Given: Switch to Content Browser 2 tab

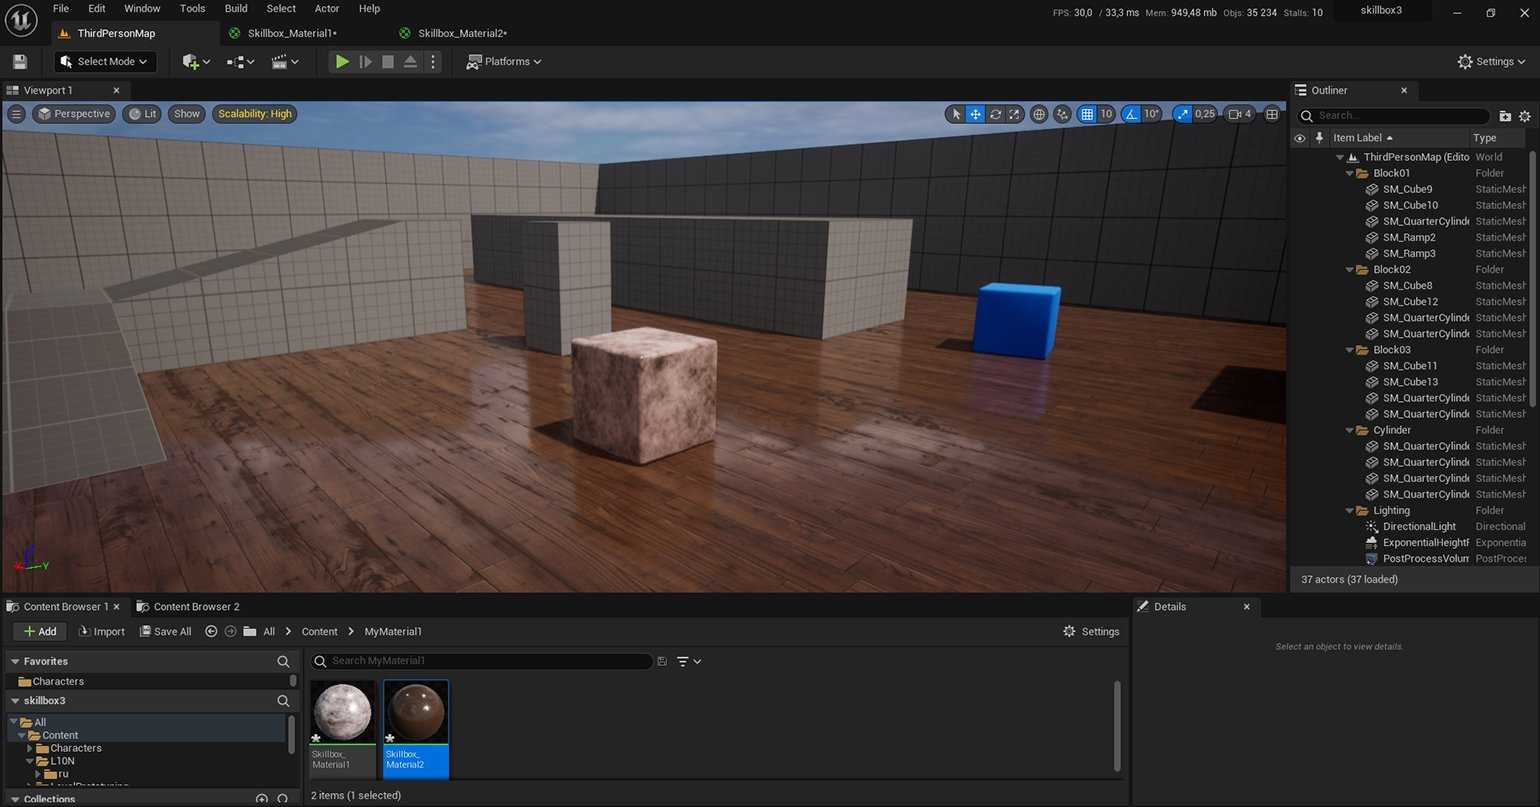Looking at the screenshot, I should coord(195,607).
